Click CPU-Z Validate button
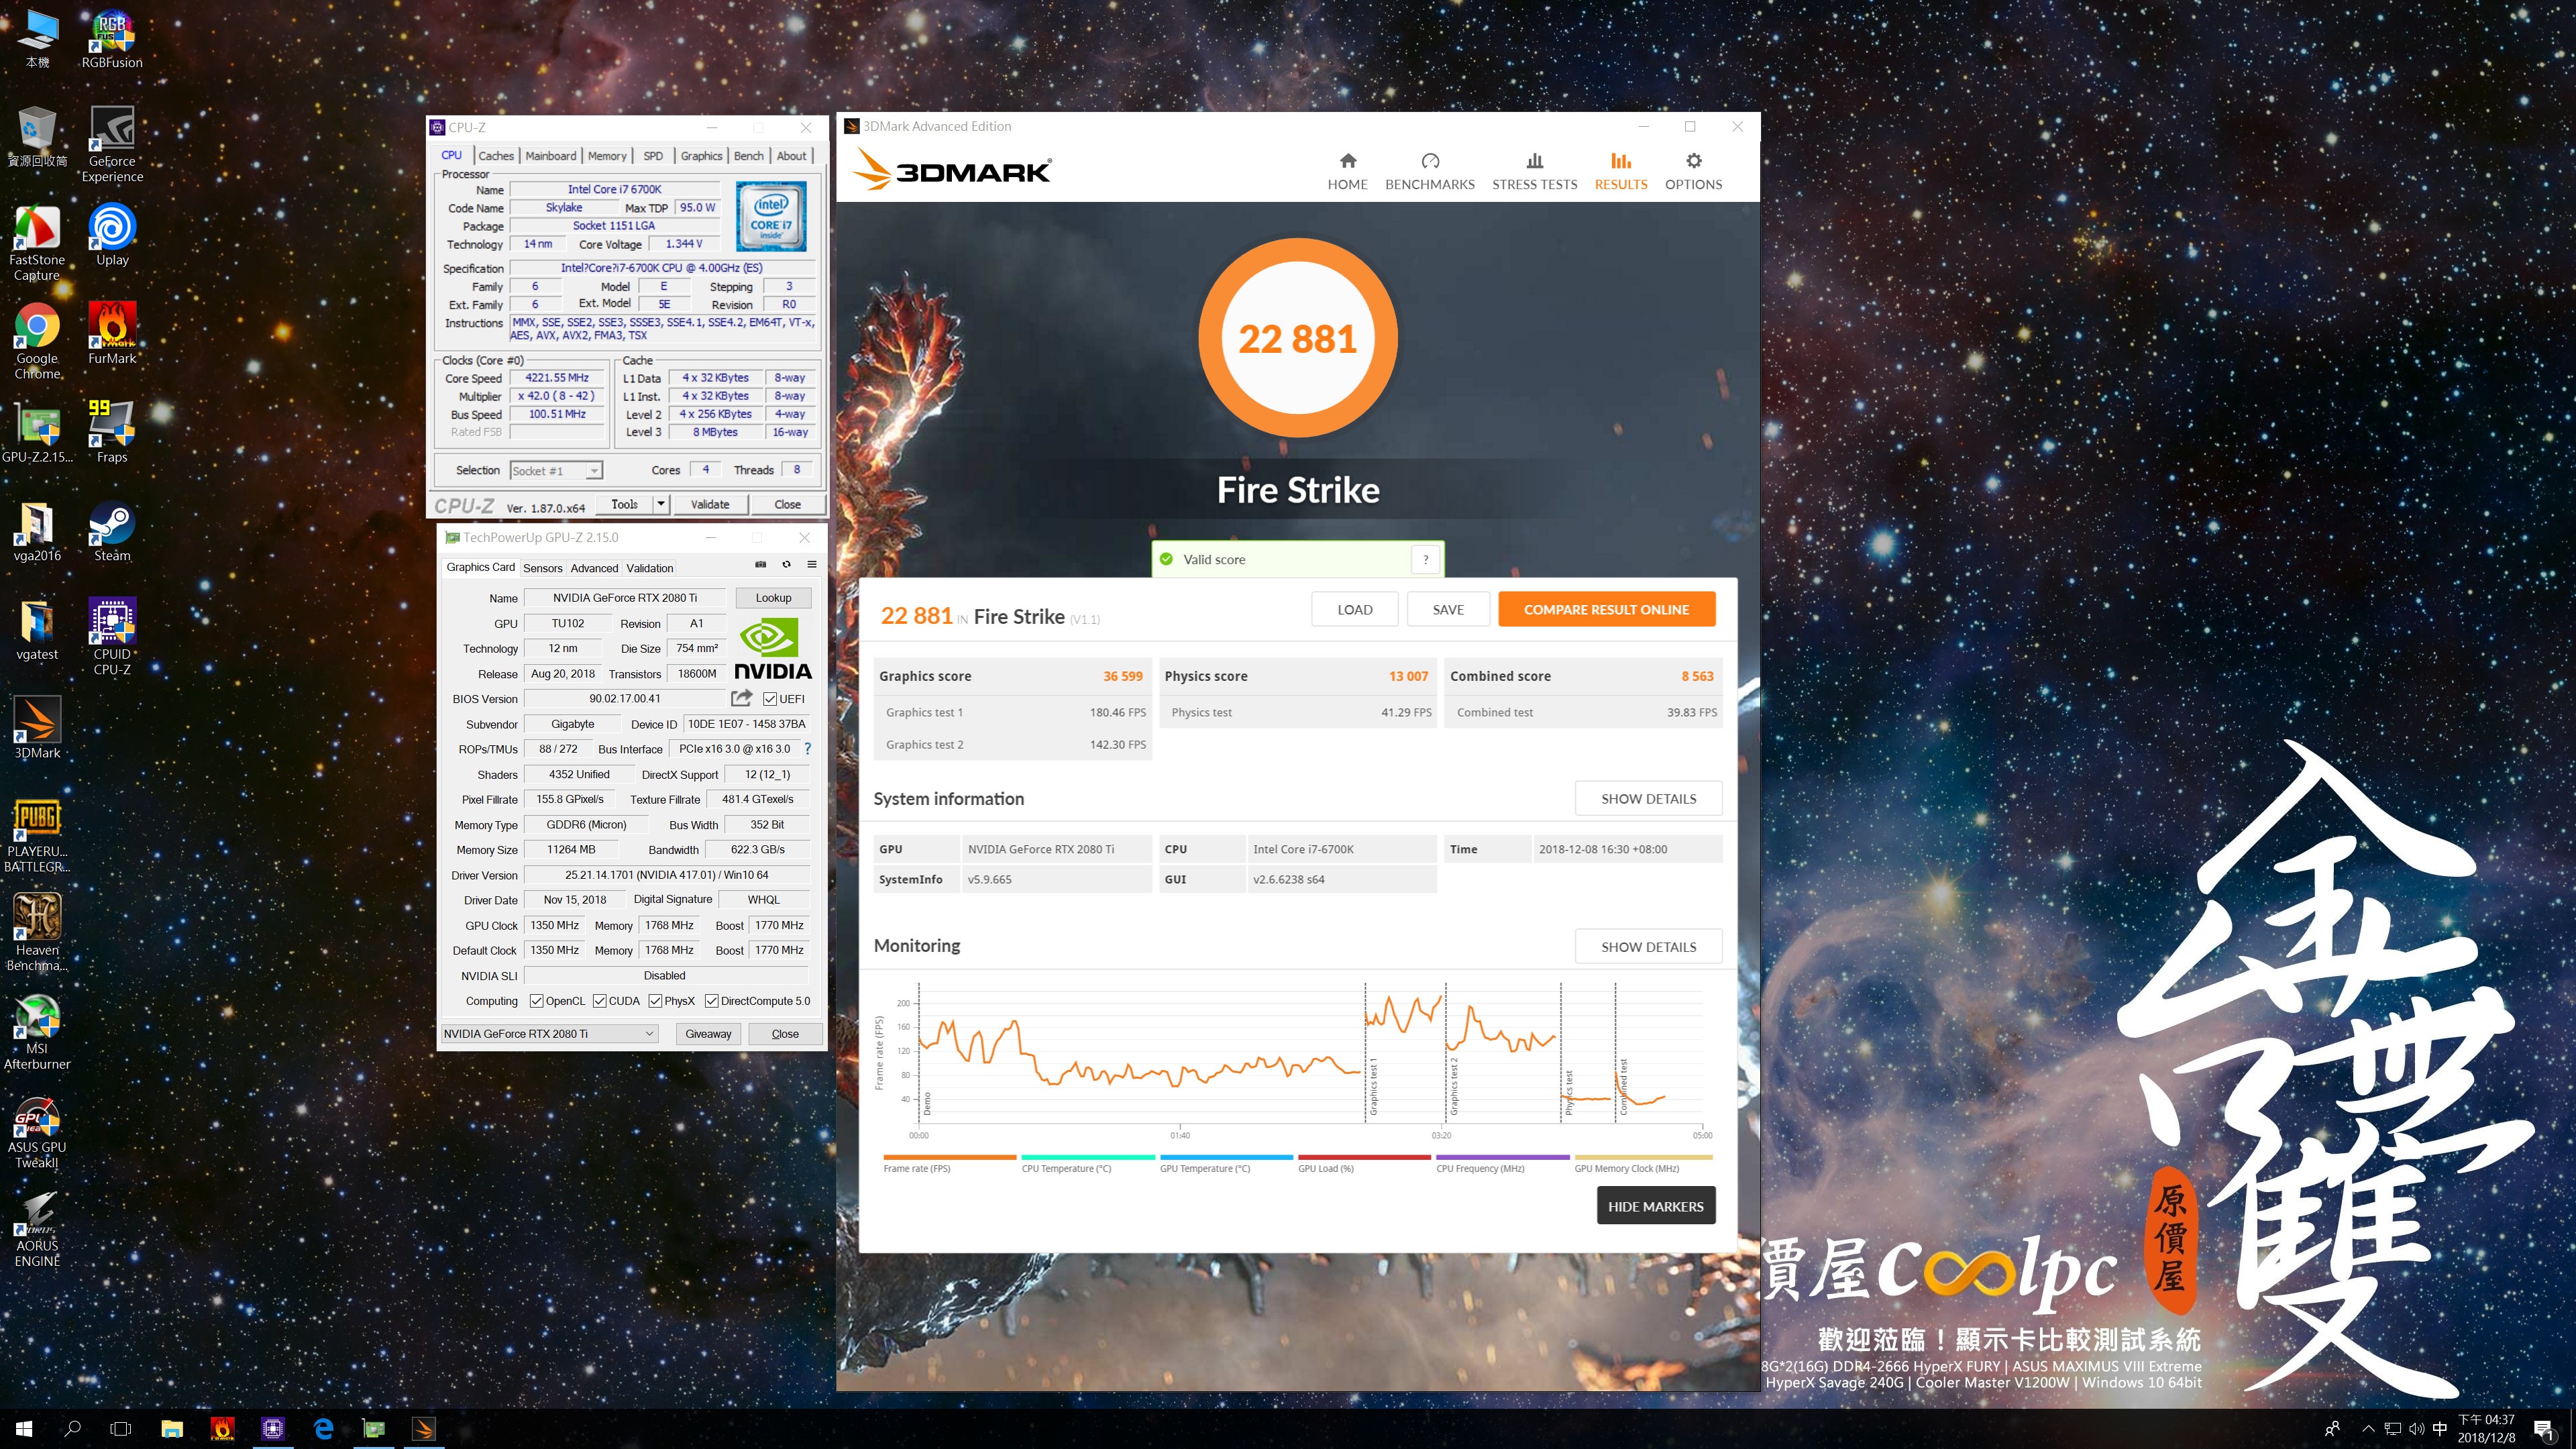 (x=709, y=505)
